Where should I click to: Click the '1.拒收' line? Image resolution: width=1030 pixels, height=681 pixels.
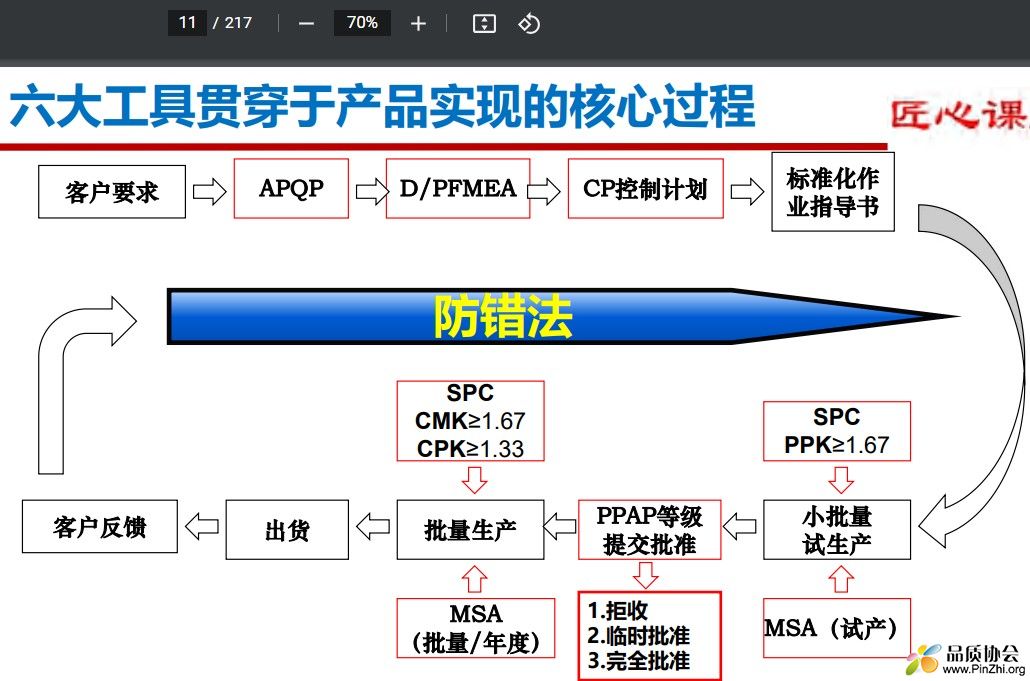coord(617,610)
